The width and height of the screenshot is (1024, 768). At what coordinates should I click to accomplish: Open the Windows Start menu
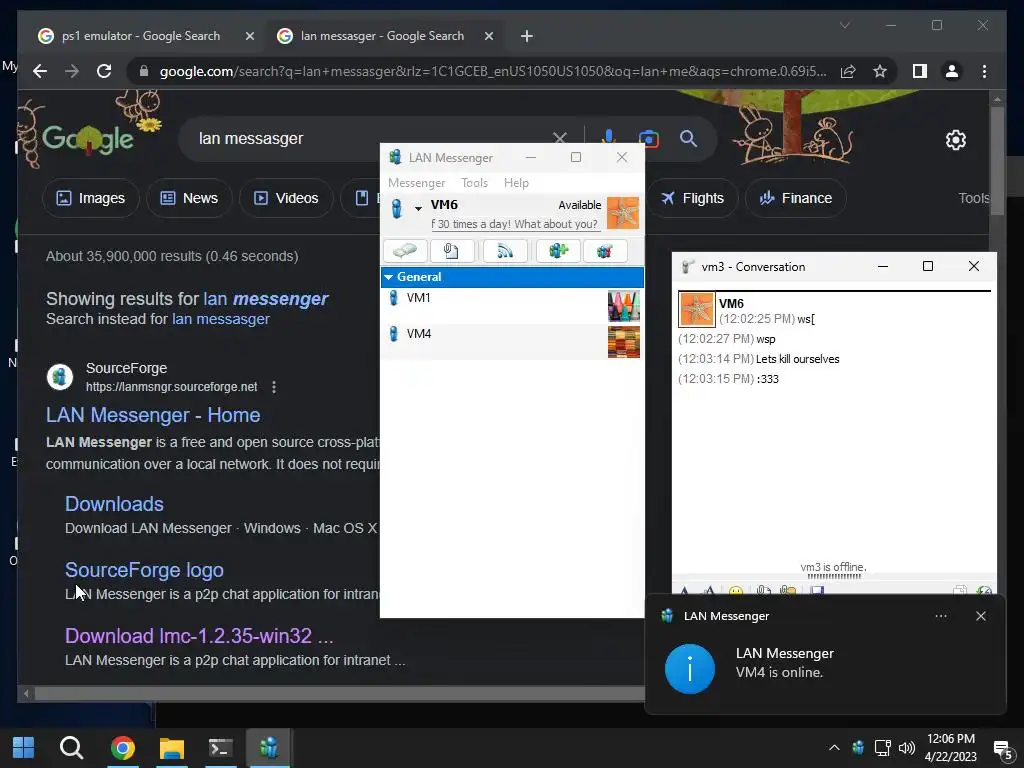coord(24,748)
